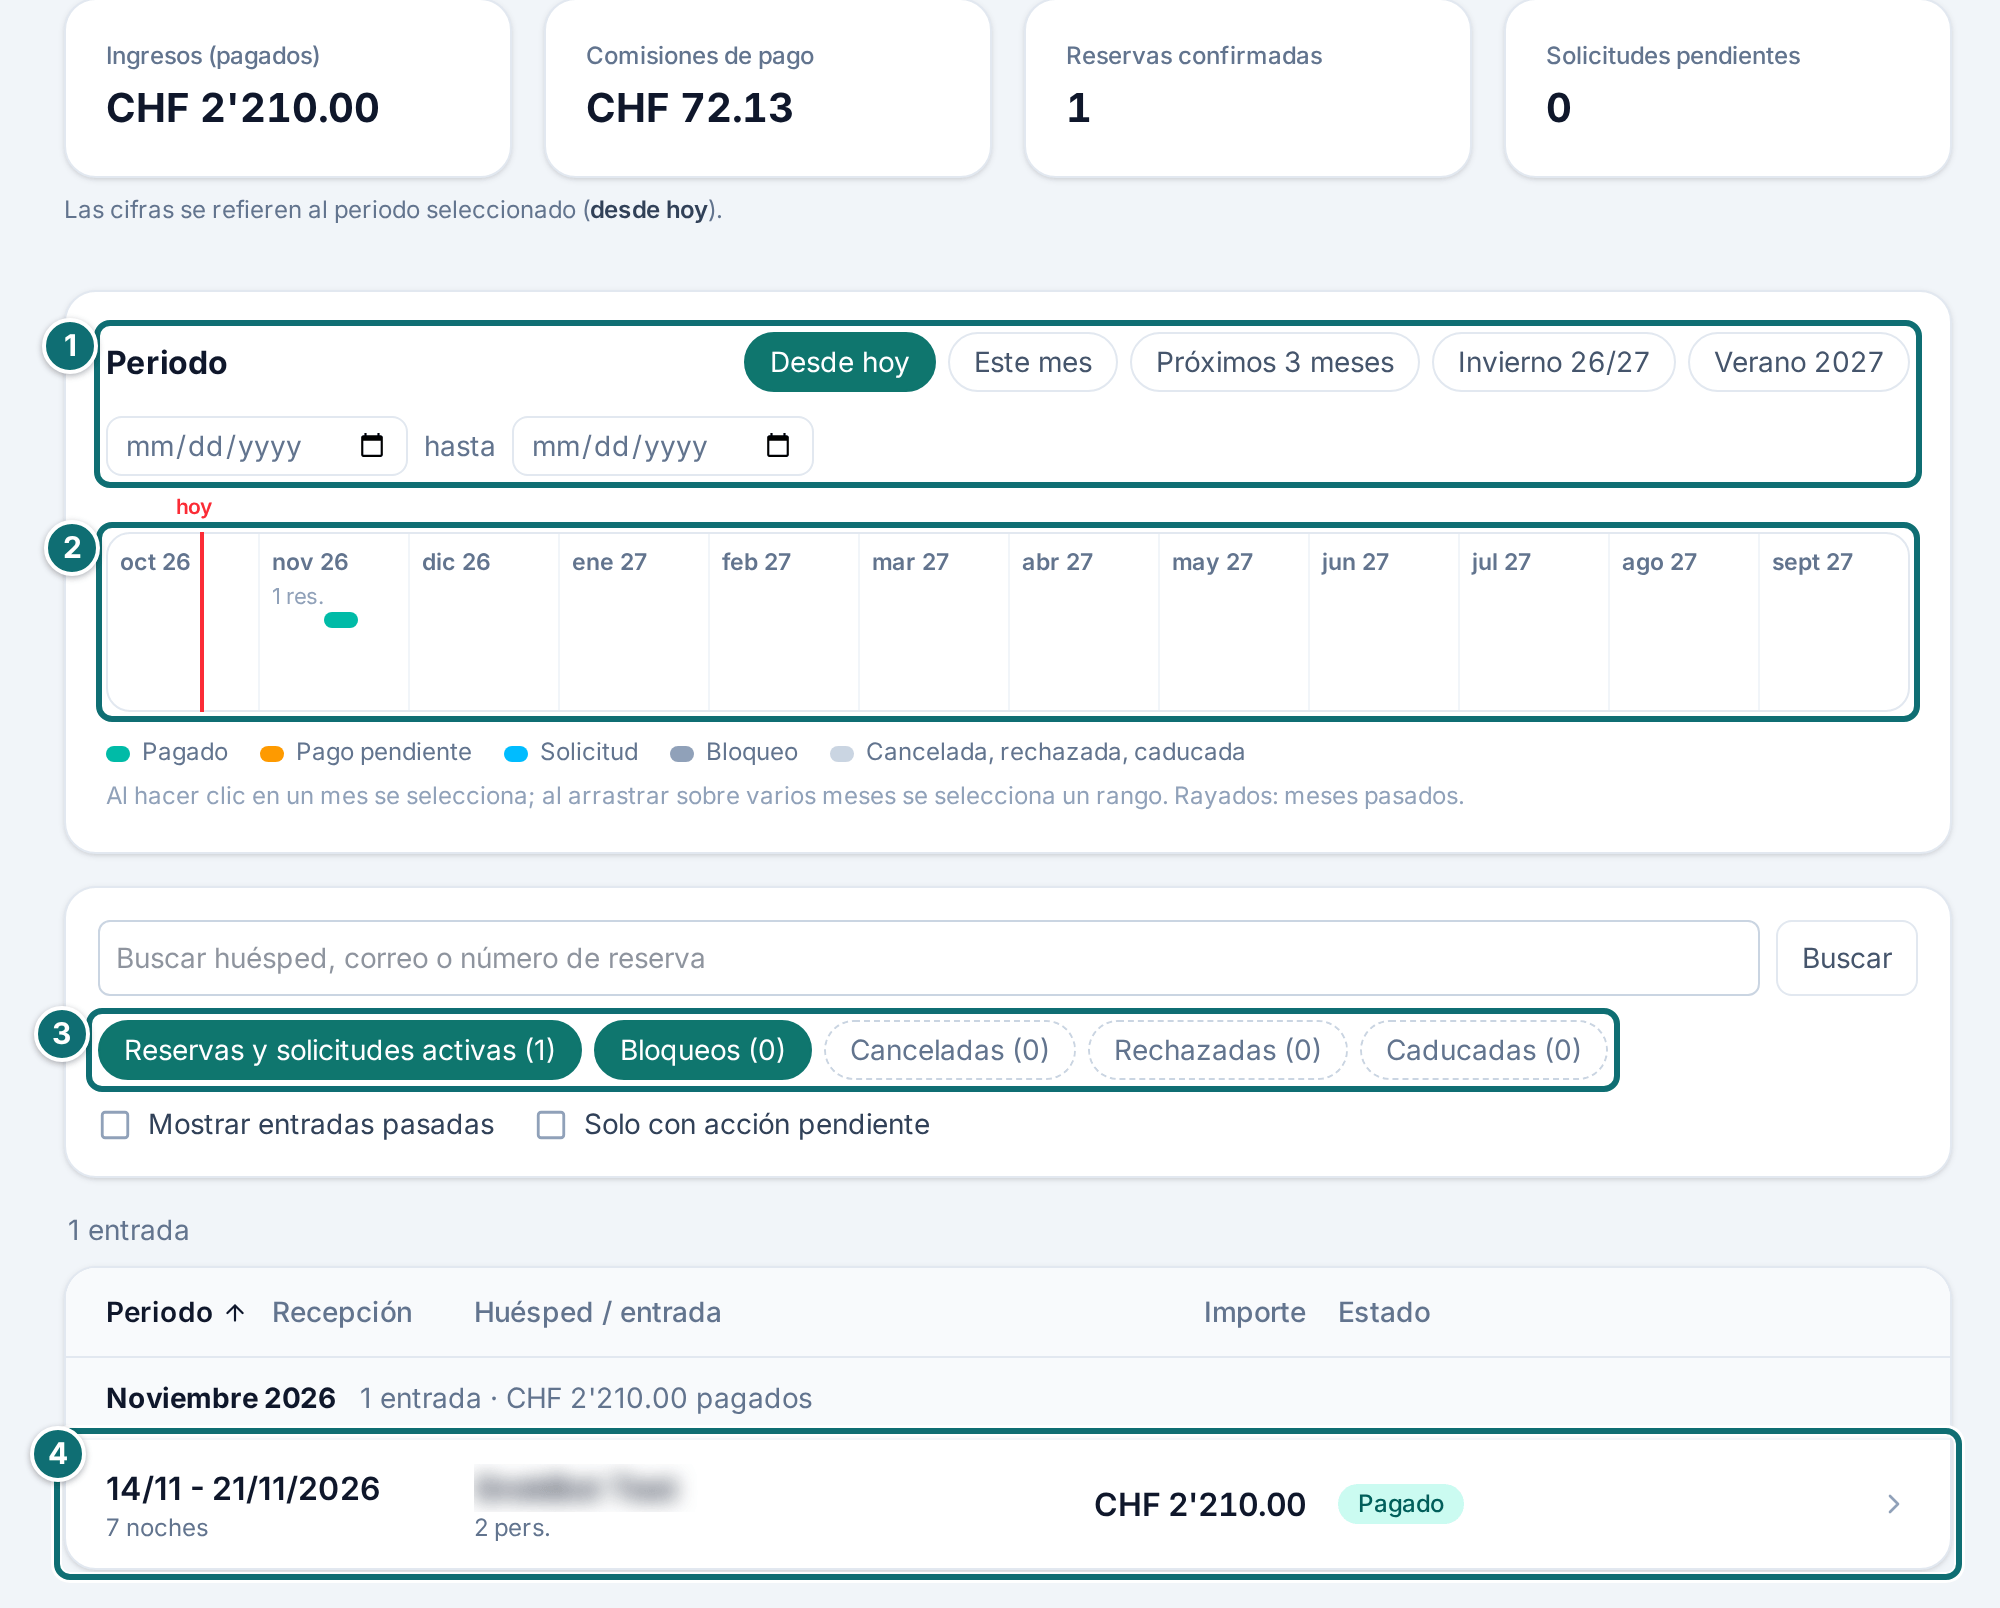The height and width of the screenshot is (1608, 2000).
Task: Open calendar picker for start date
Action: 372,446
